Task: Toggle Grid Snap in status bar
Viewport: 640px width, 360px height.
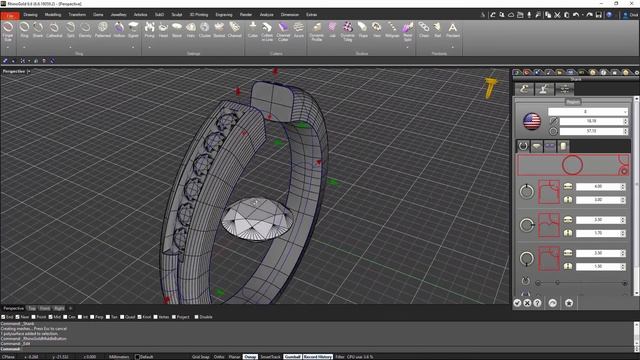Action: click(200, 357)
